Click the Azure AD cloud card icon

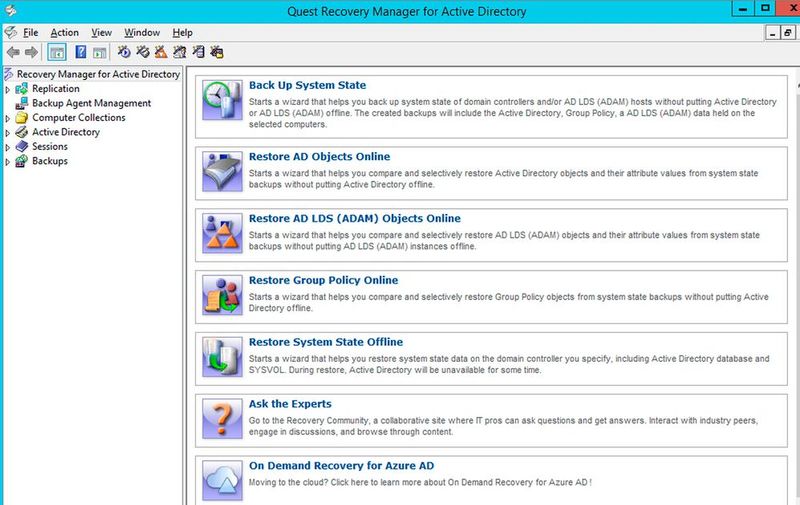[222, 481]
